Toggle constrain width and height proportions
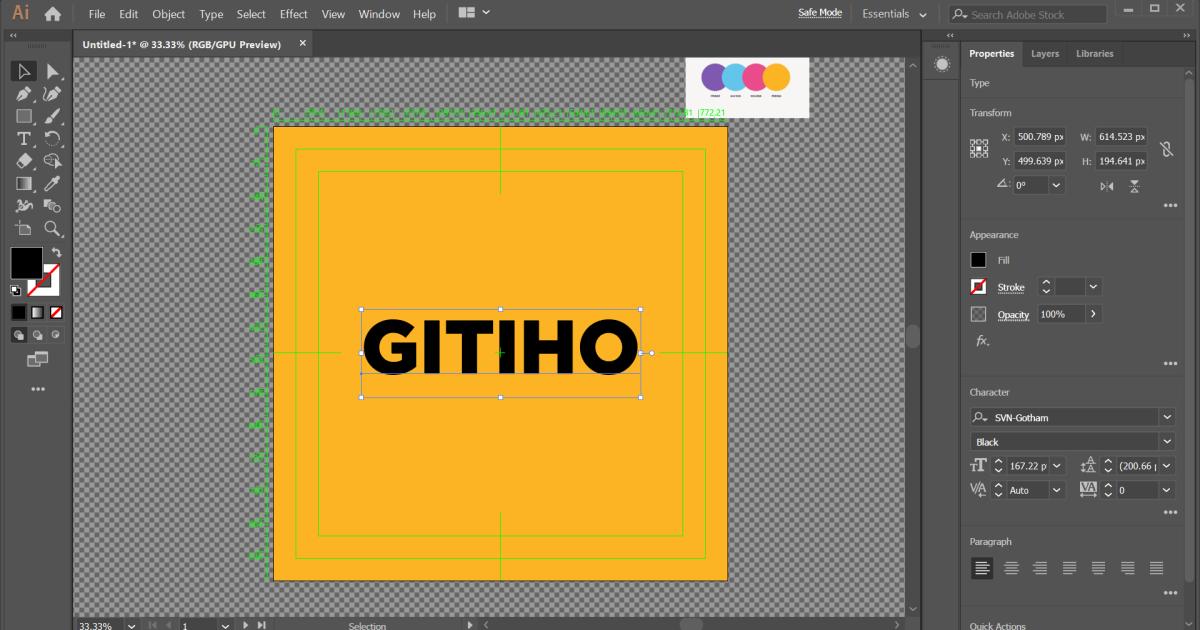The image size is (1200, 630). tap(1166, 149)
